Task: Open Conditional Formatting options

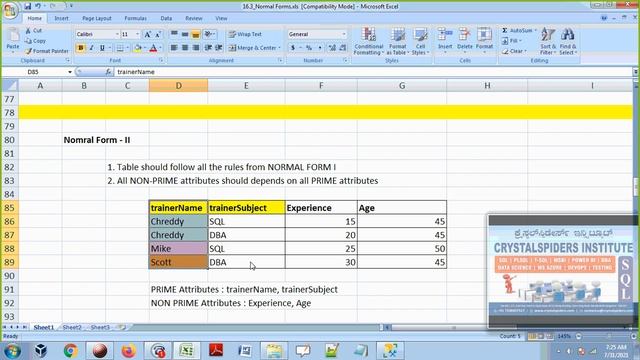Action: click(x=369, y=41)
